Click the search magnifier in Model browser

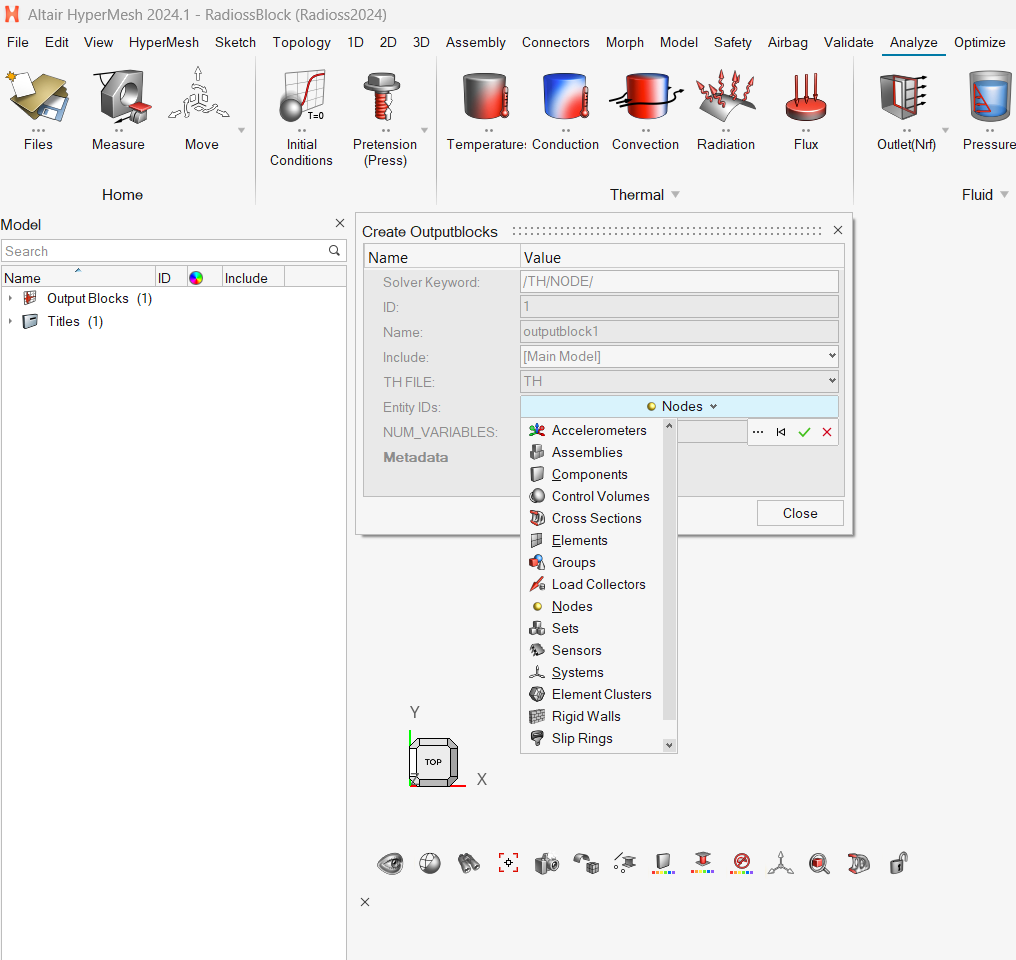tap(334, 251)
